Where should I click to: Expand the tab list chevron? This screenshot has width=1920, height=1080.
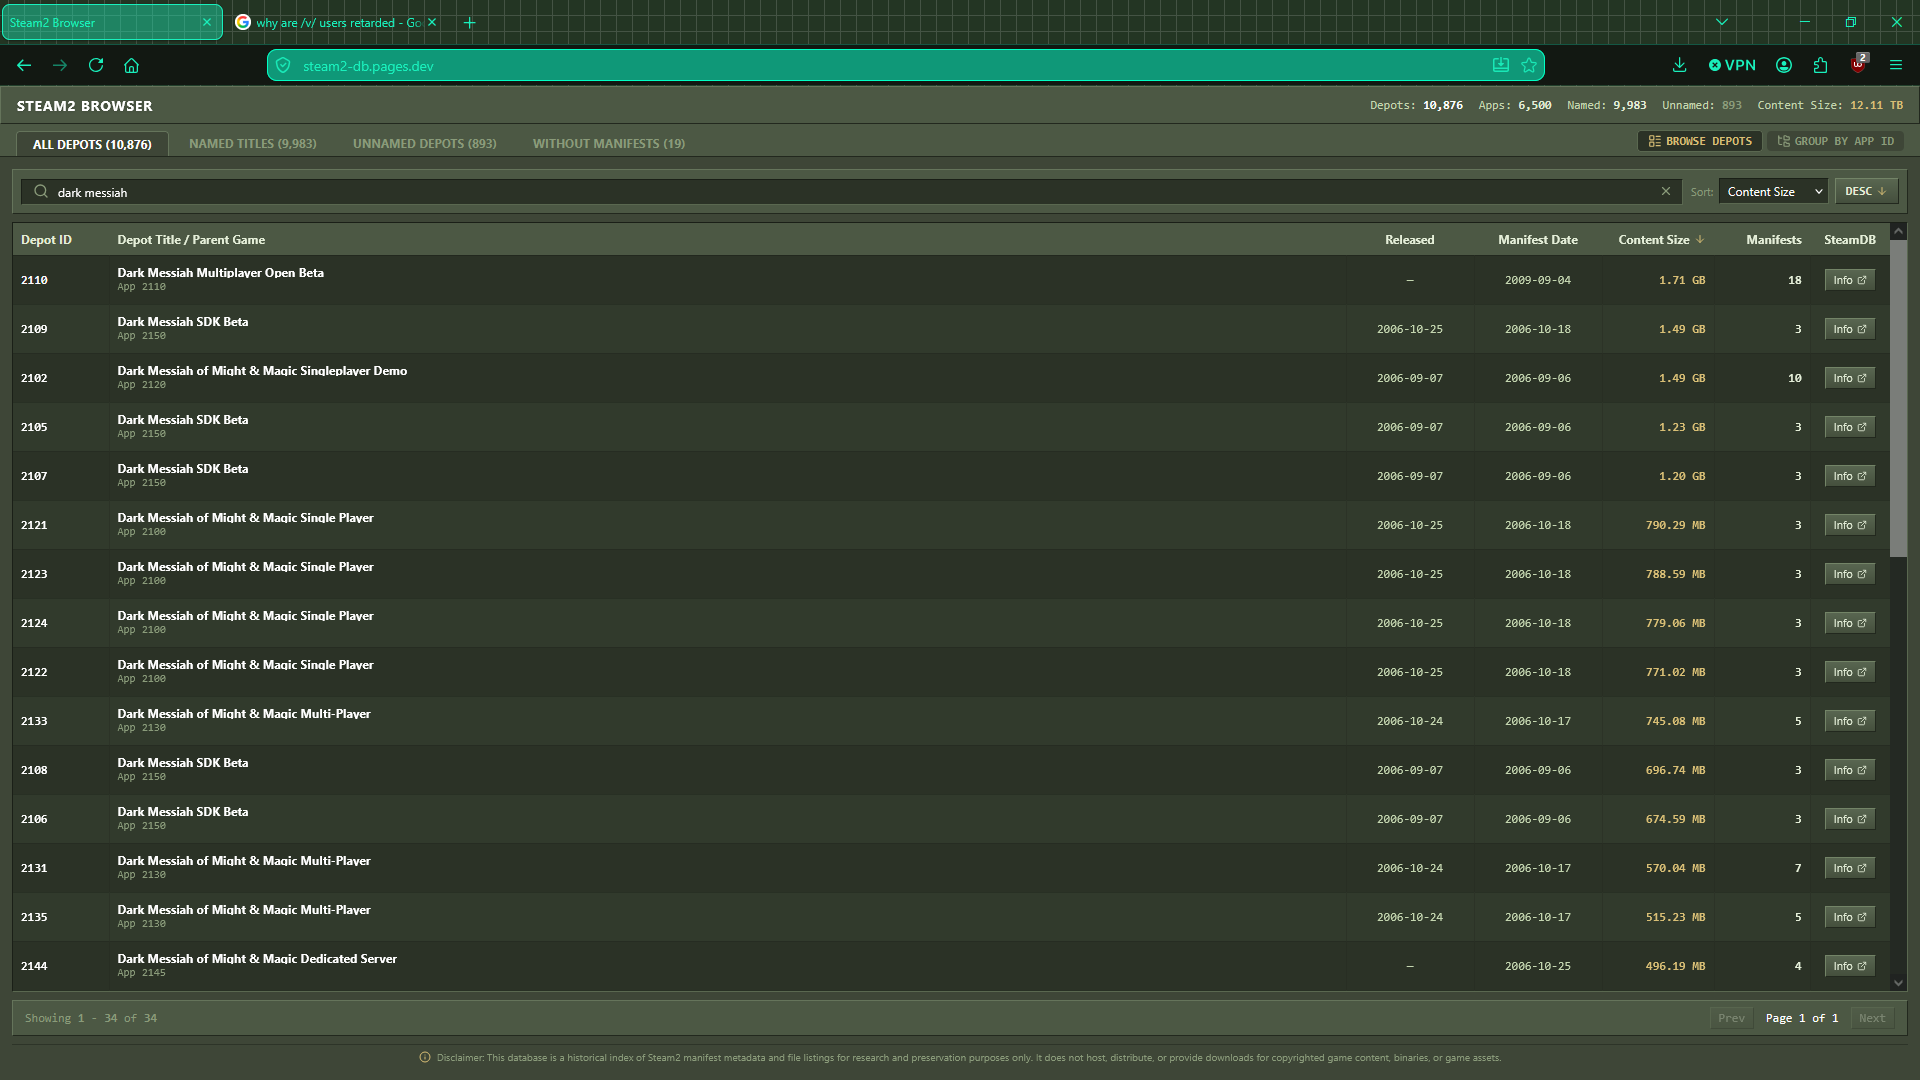1721,22
